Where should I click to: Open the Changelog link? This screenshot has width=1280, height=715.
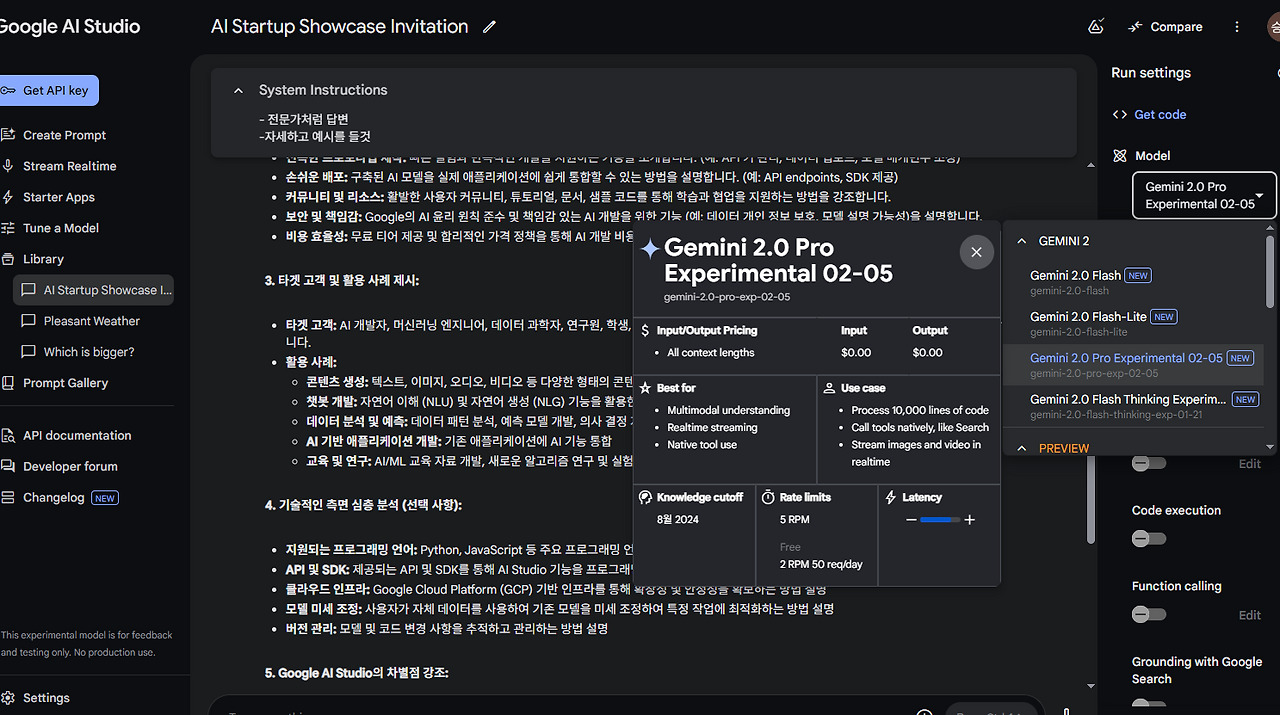[54, 497]
